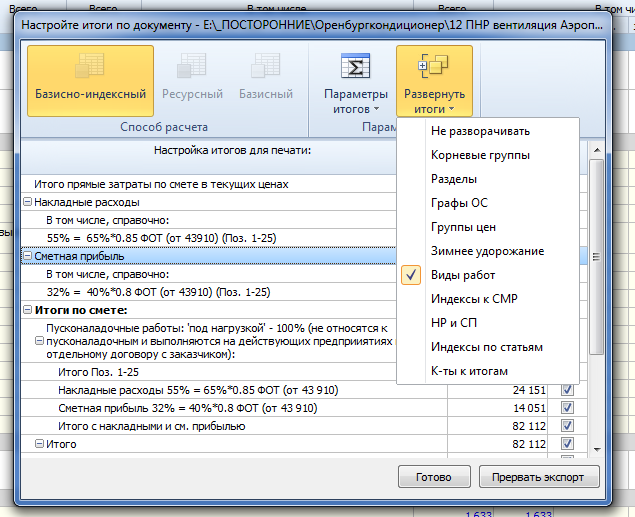Click the 24 151 value cell
The height and width of the screenshot is (517, 635).
coord(497,390)
